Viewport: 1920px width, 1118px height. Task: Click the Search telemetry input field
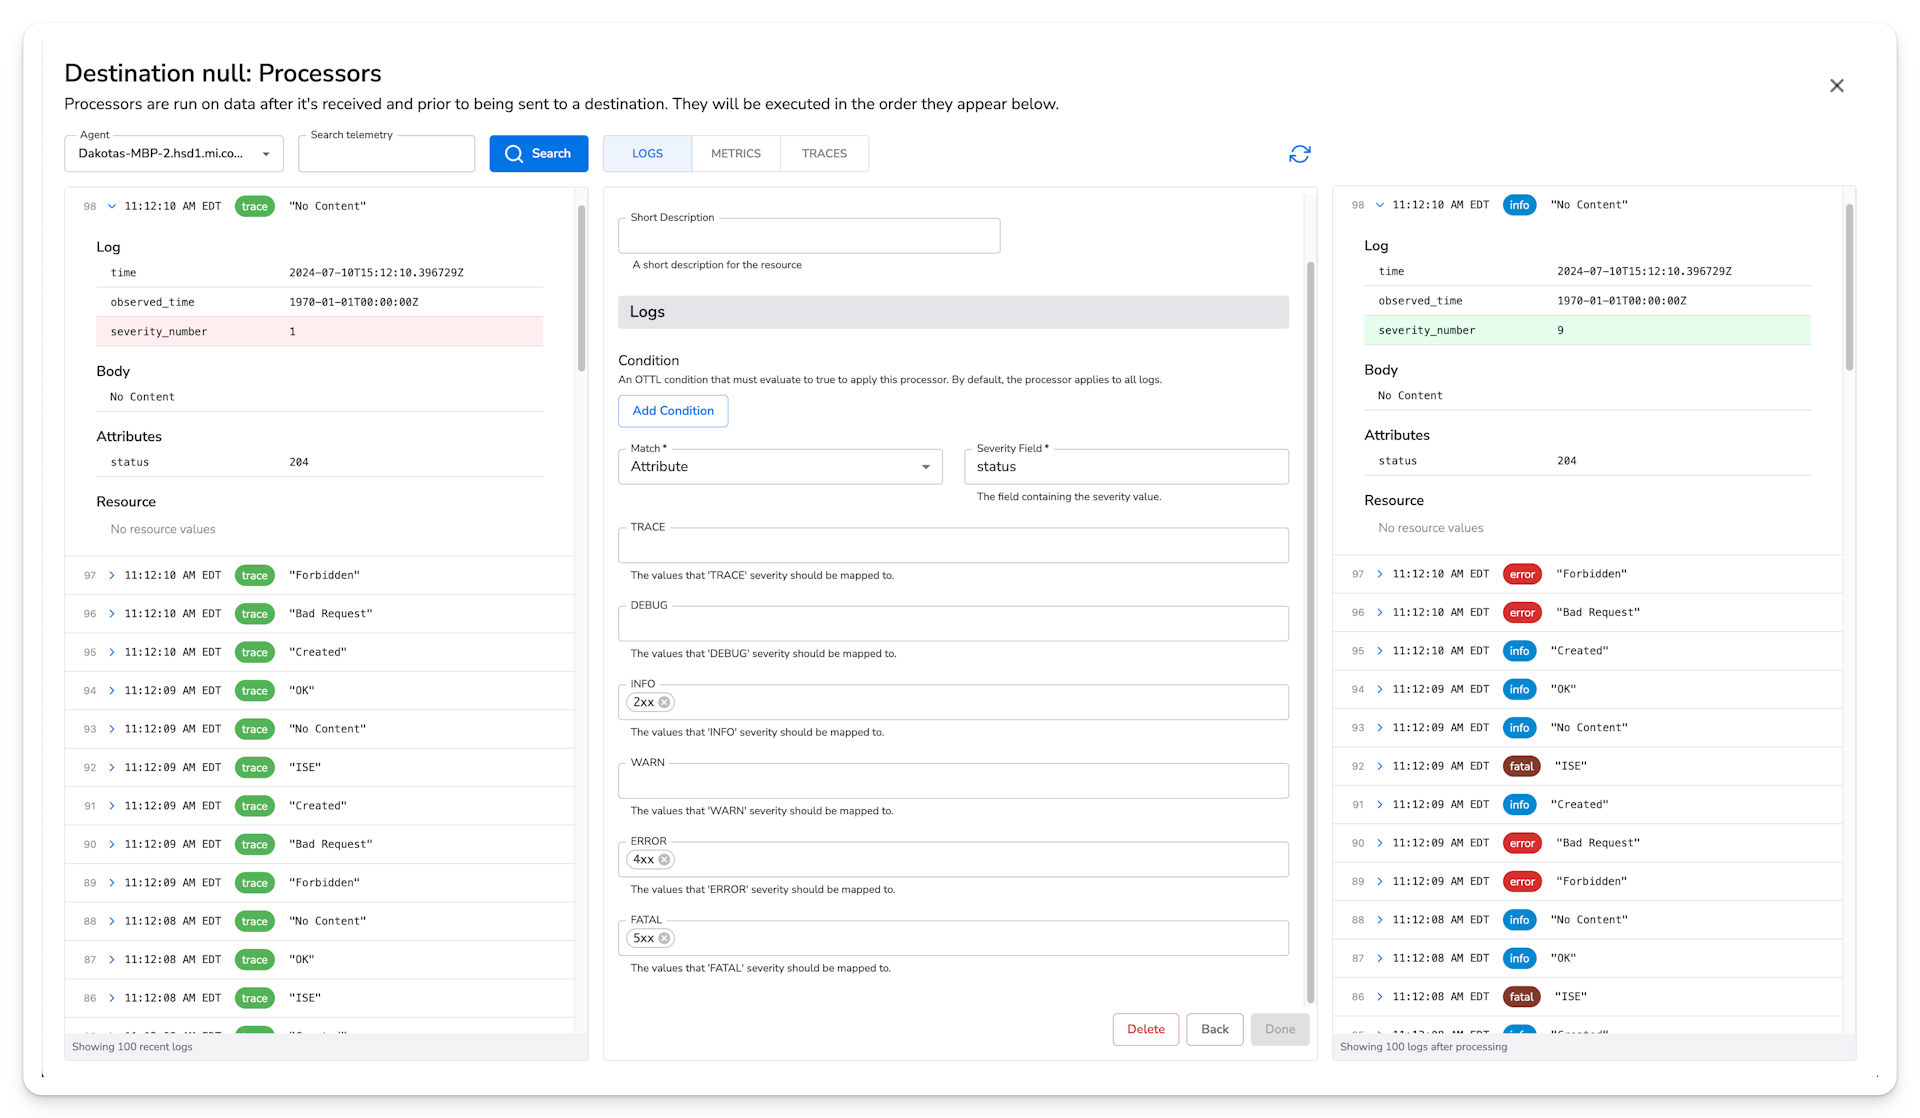(x=387, y=153)
